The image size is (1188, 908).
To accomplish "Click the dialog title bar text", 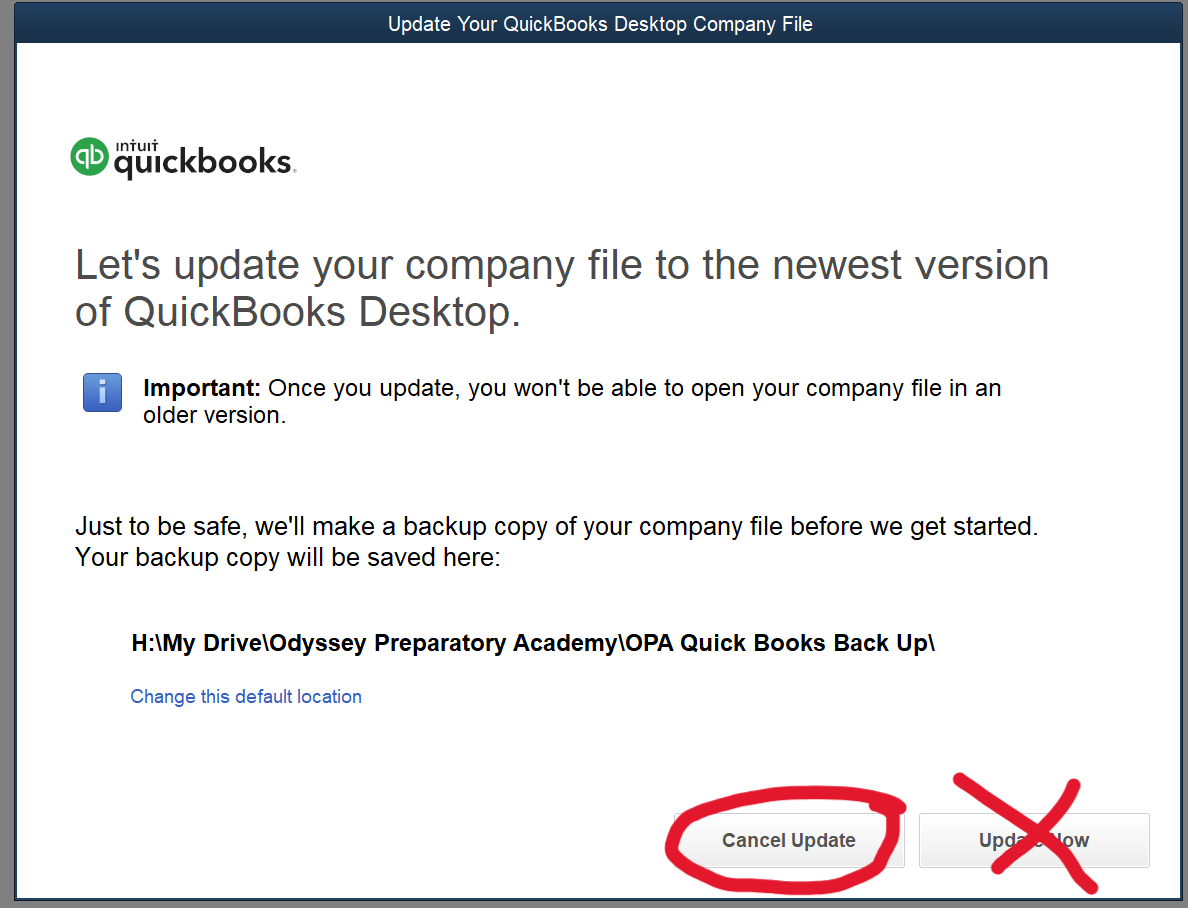I will pyautogui.click(x=600, y=24).
